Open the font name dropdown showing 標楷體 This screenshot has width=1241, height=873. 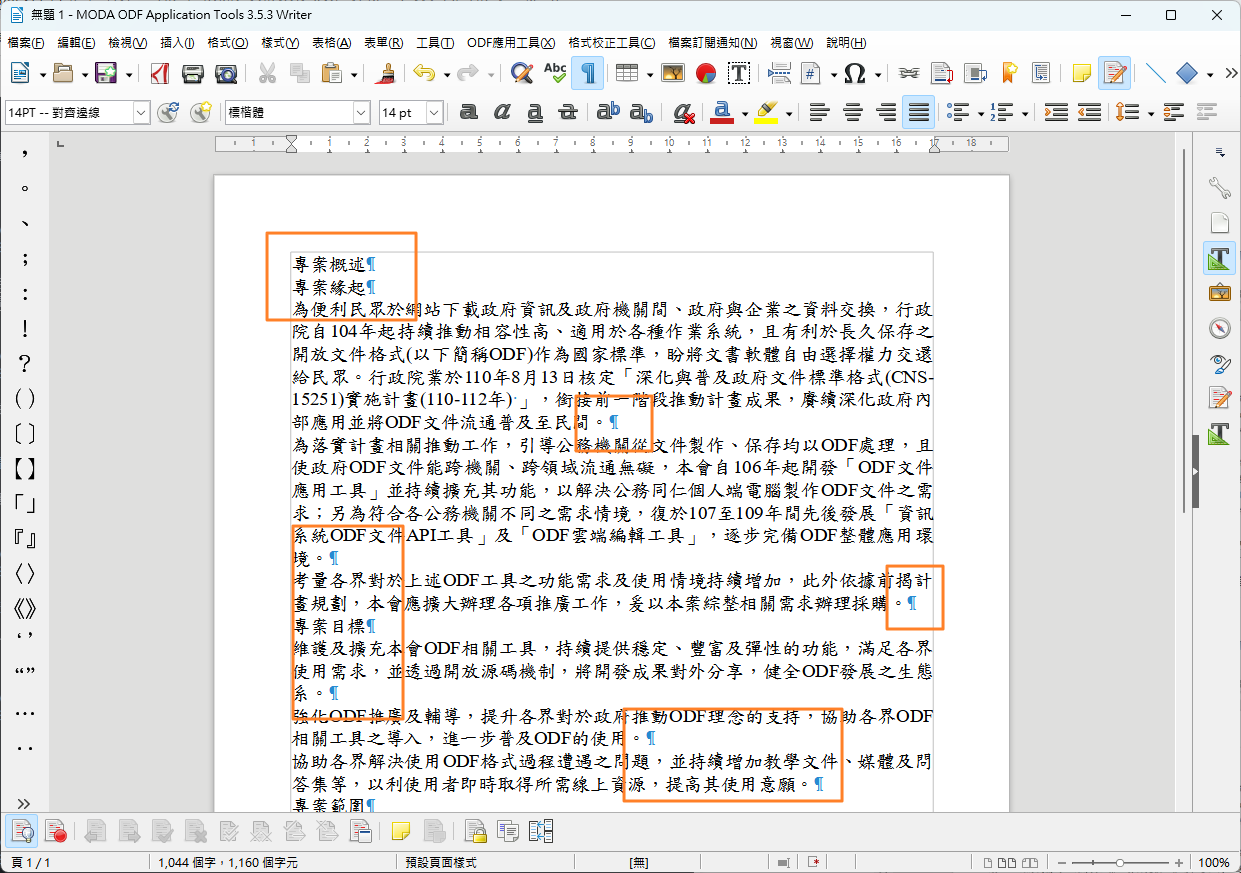click(x=361, y=113)
